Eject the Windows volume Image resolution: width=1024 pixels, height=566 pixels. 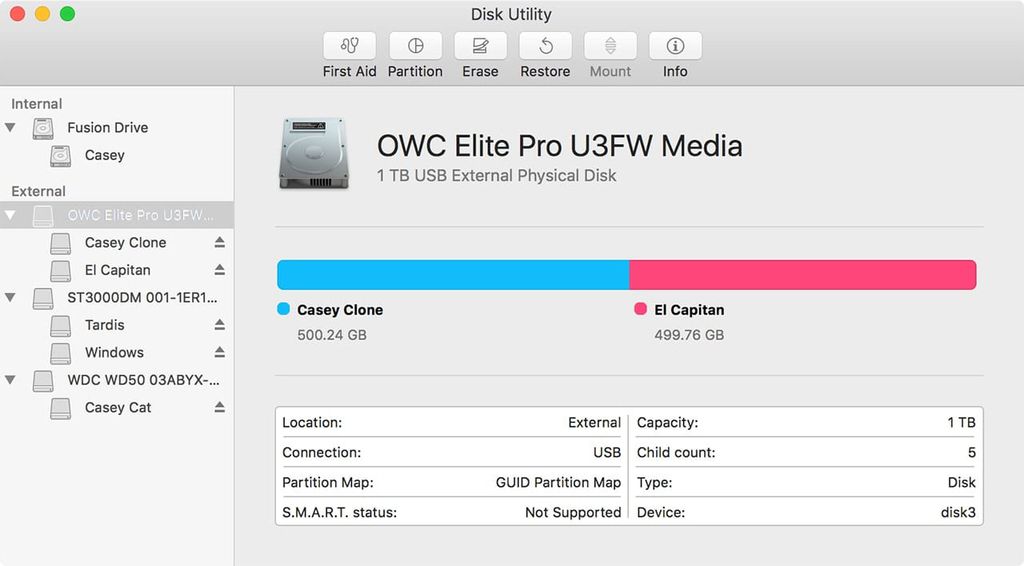click(219, 352)
